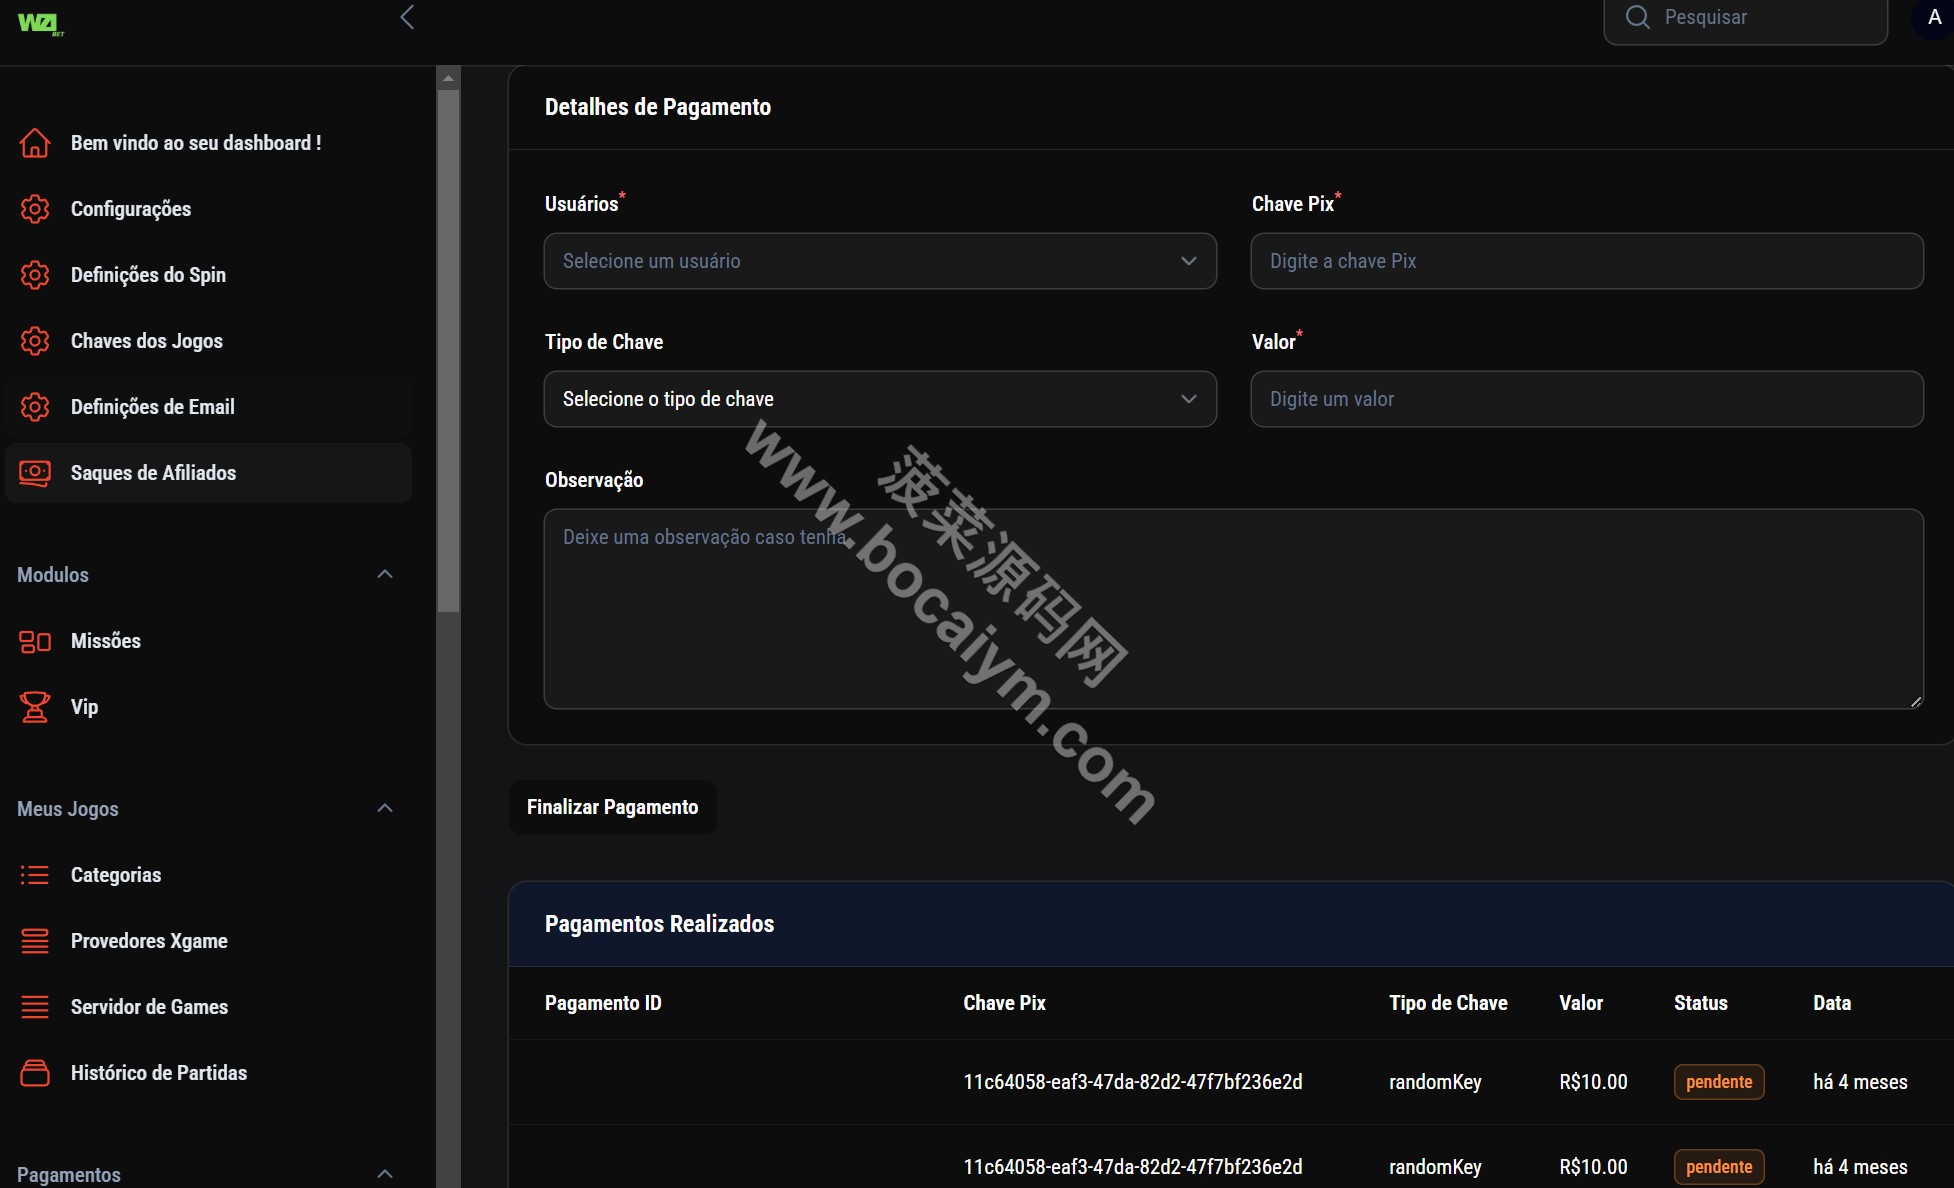
Task: Click the Pesquisar search field
Action: tap(1746, 19)
